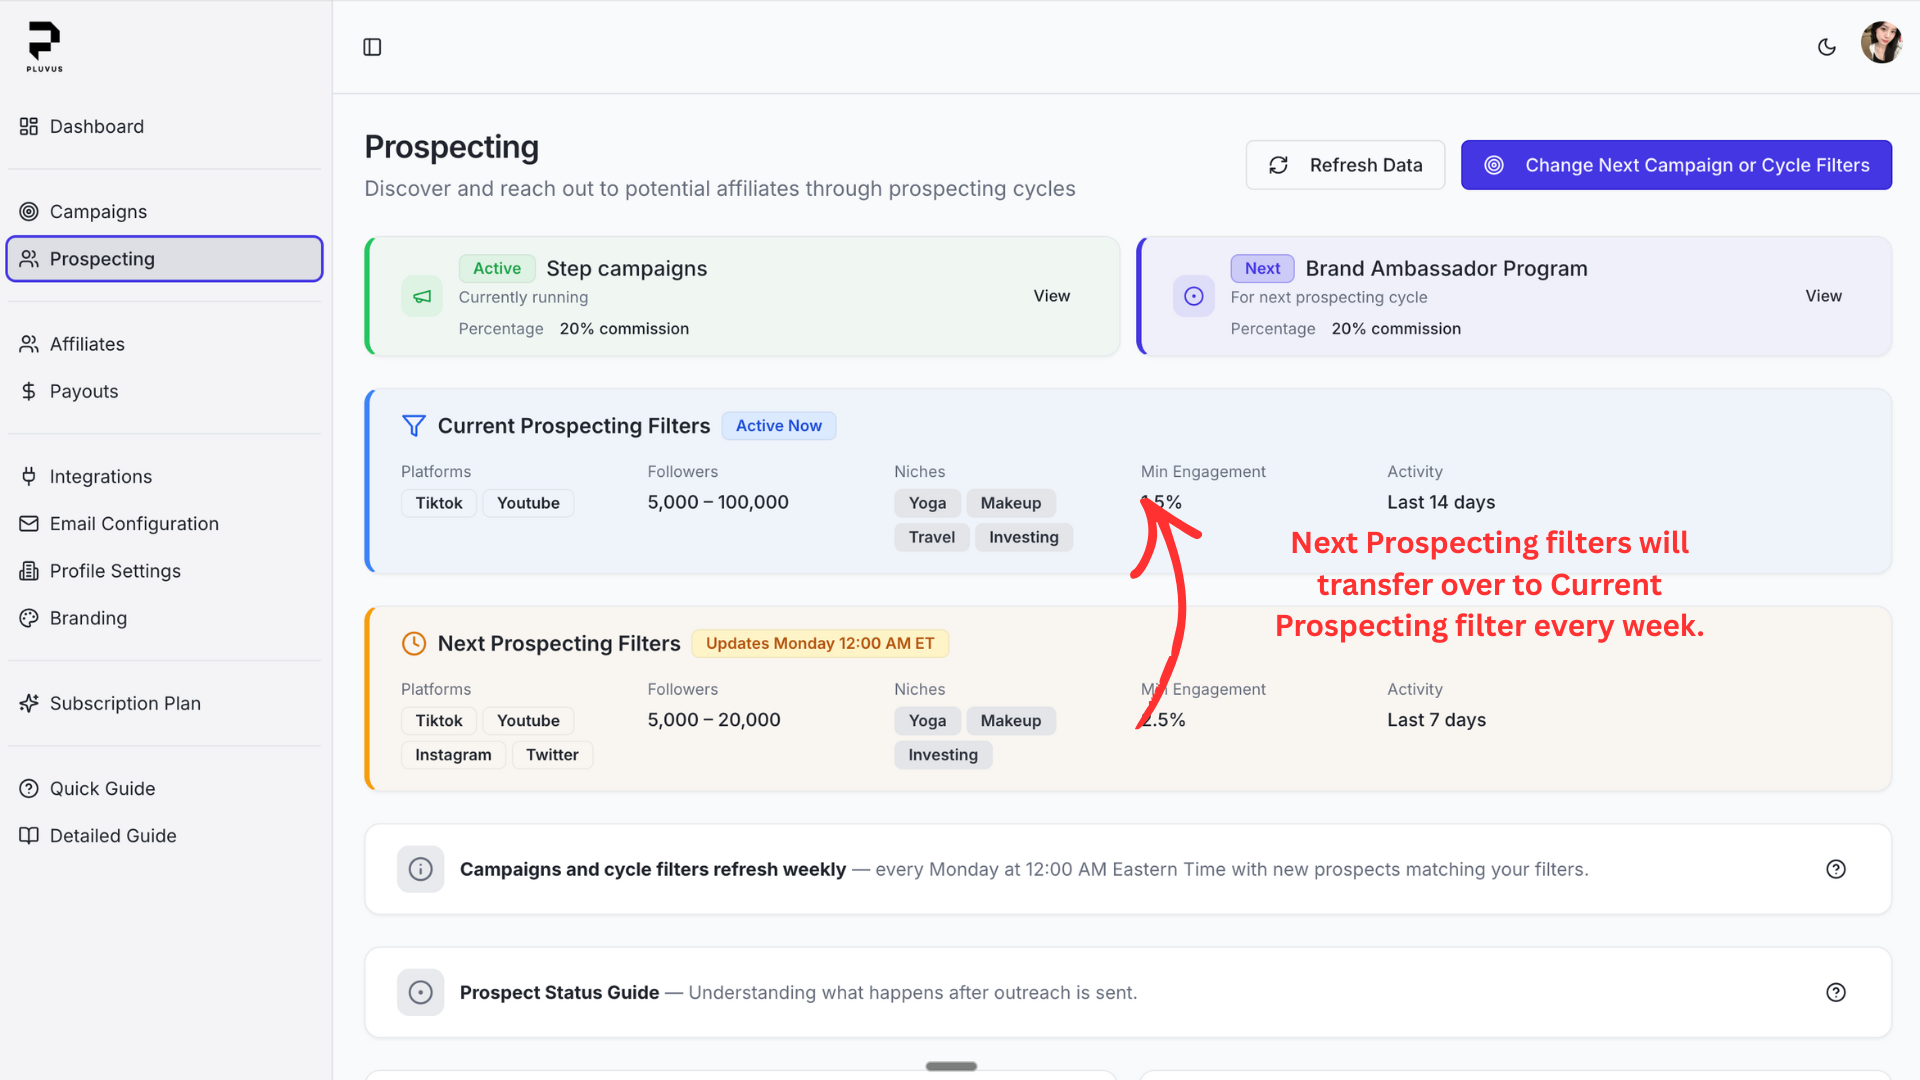Click the Next badge

click(1262, 268)
